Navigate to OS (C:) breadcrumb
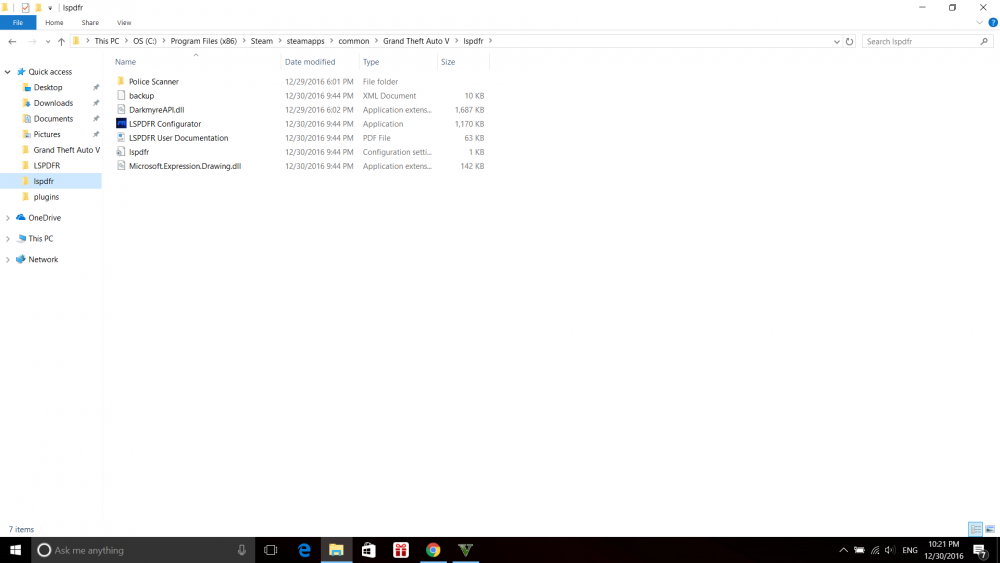The height and width of the screenshot is (563, 1000). (145, 41)
